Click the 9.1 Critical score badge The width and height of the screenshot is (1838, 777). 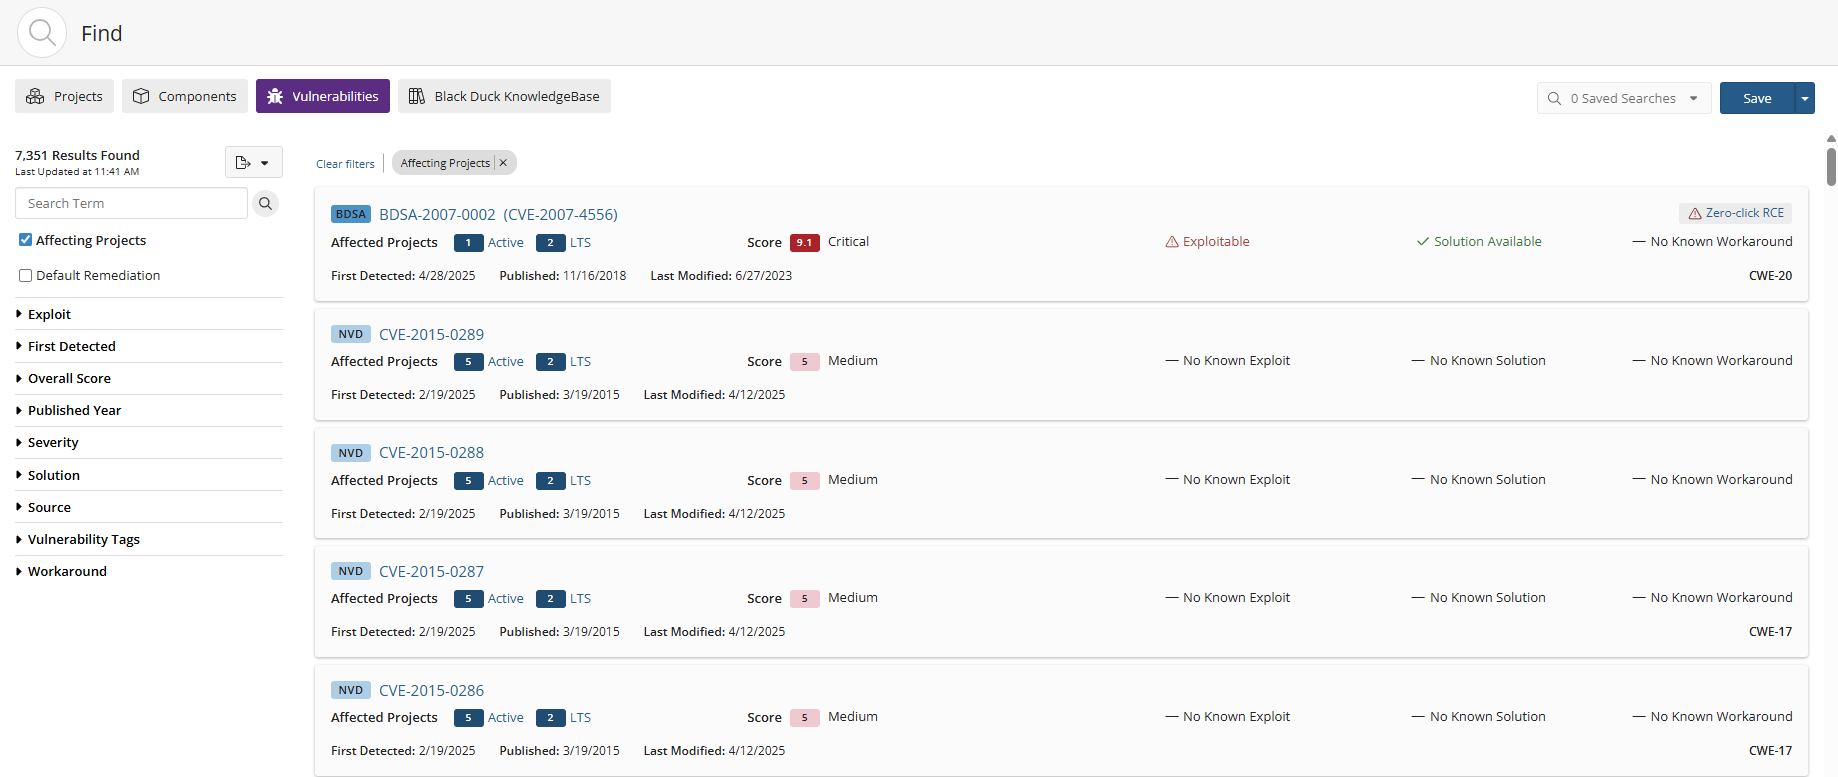[x=805, y=242]
